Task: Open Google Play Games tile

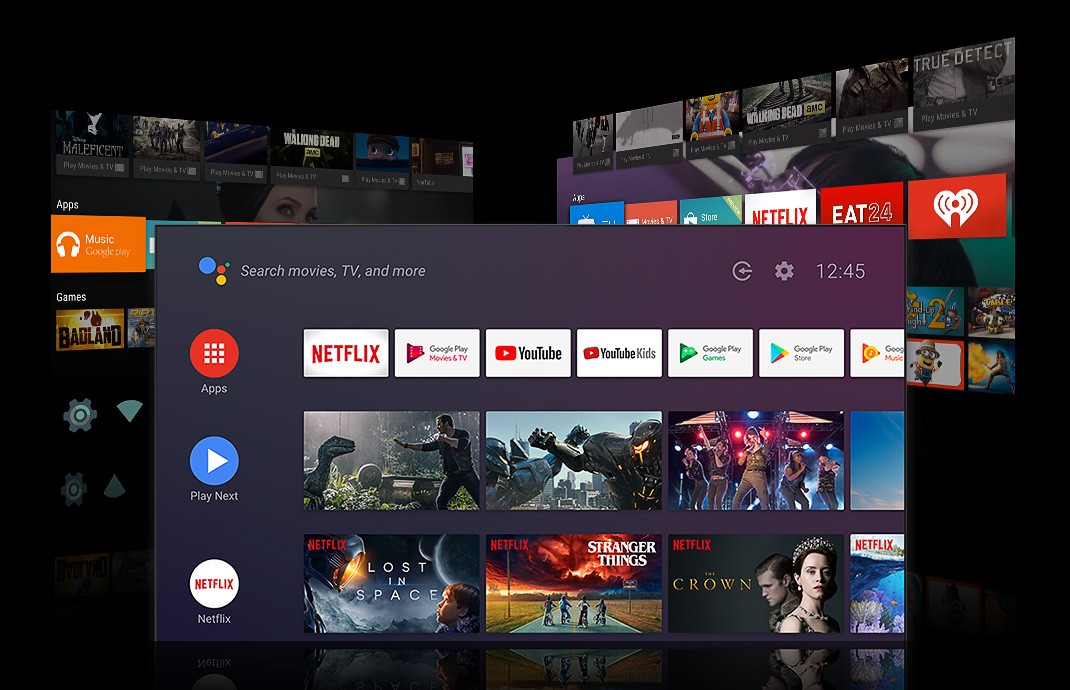Action: coord(710,353)
